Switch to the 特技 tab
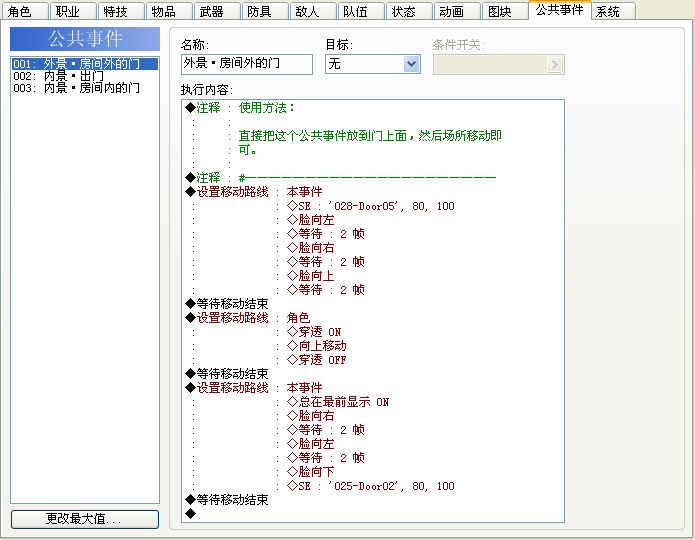The image size is (695, 540). 121,11
